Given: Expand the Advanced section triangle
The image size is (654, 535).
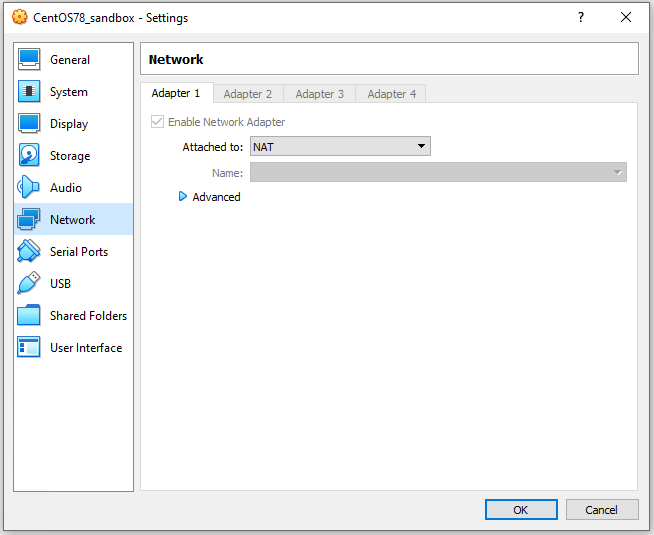Looking at the screenshot, I should [x=183, y=197].
